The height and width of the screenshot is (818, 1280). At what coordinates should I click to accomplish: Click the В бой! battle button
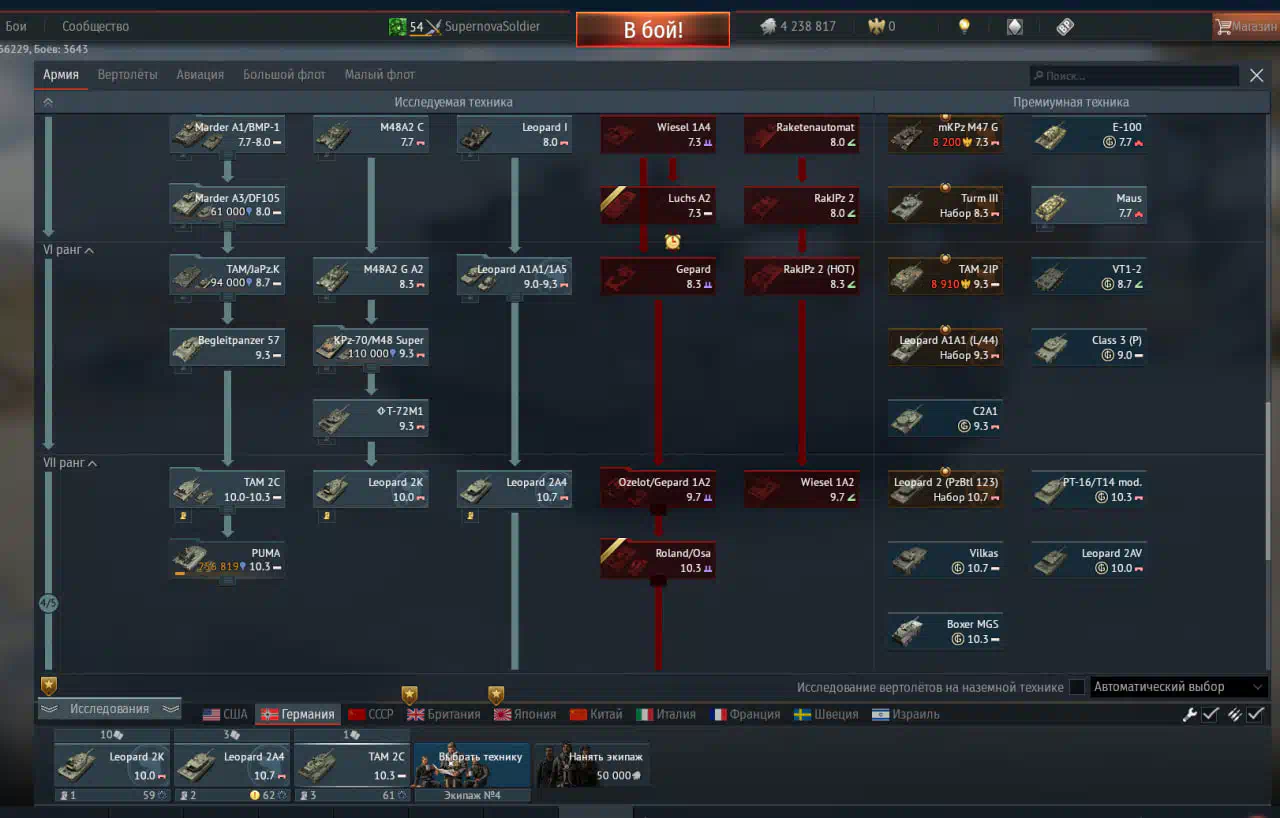[653, 30]
